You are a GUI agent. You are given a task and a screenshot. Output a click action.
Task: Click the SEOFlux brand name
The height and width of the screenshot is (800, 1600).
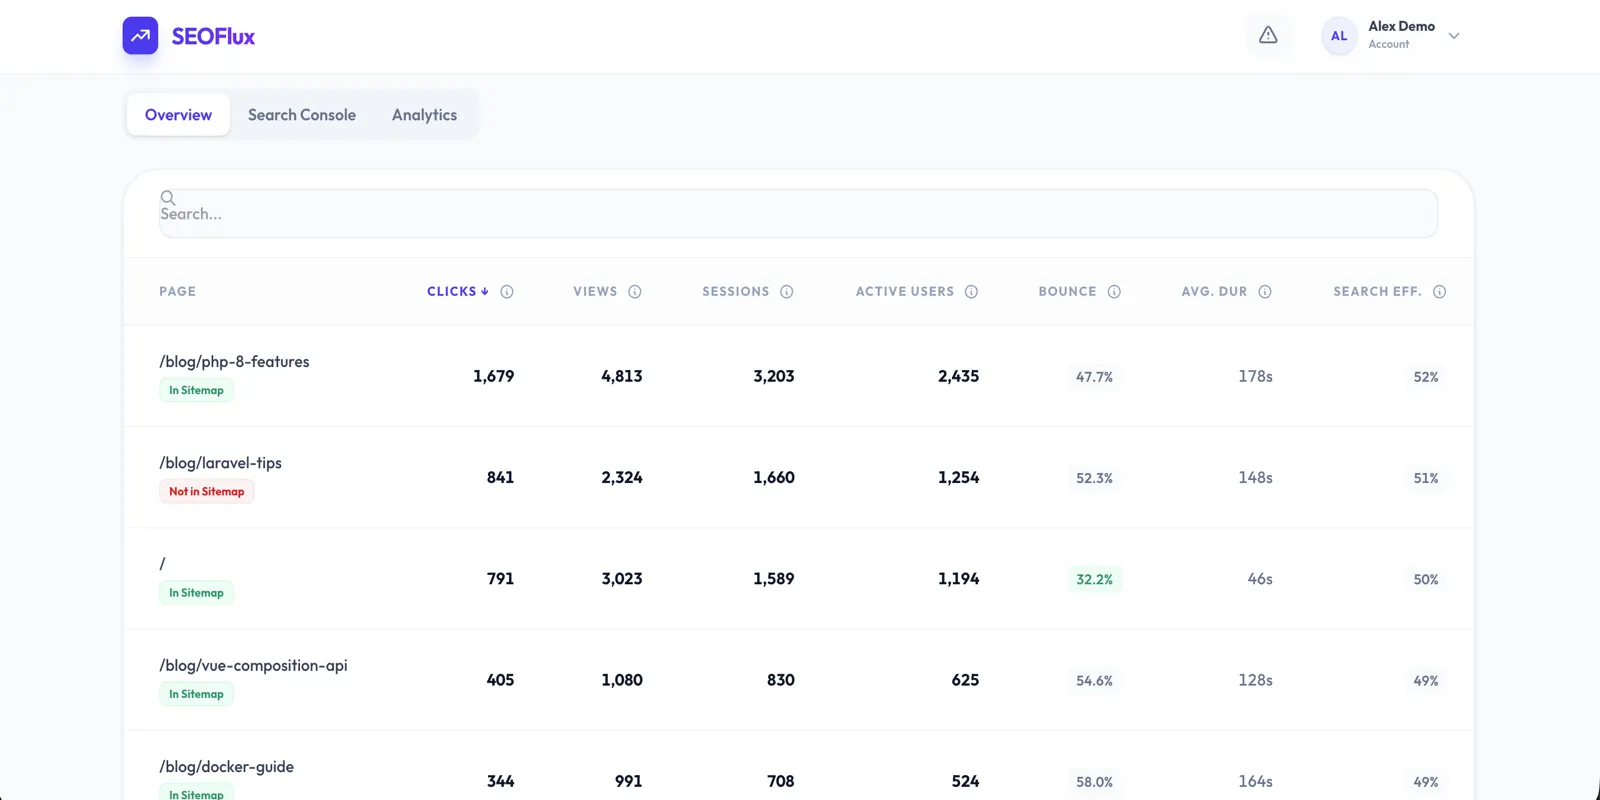[213, 37]
